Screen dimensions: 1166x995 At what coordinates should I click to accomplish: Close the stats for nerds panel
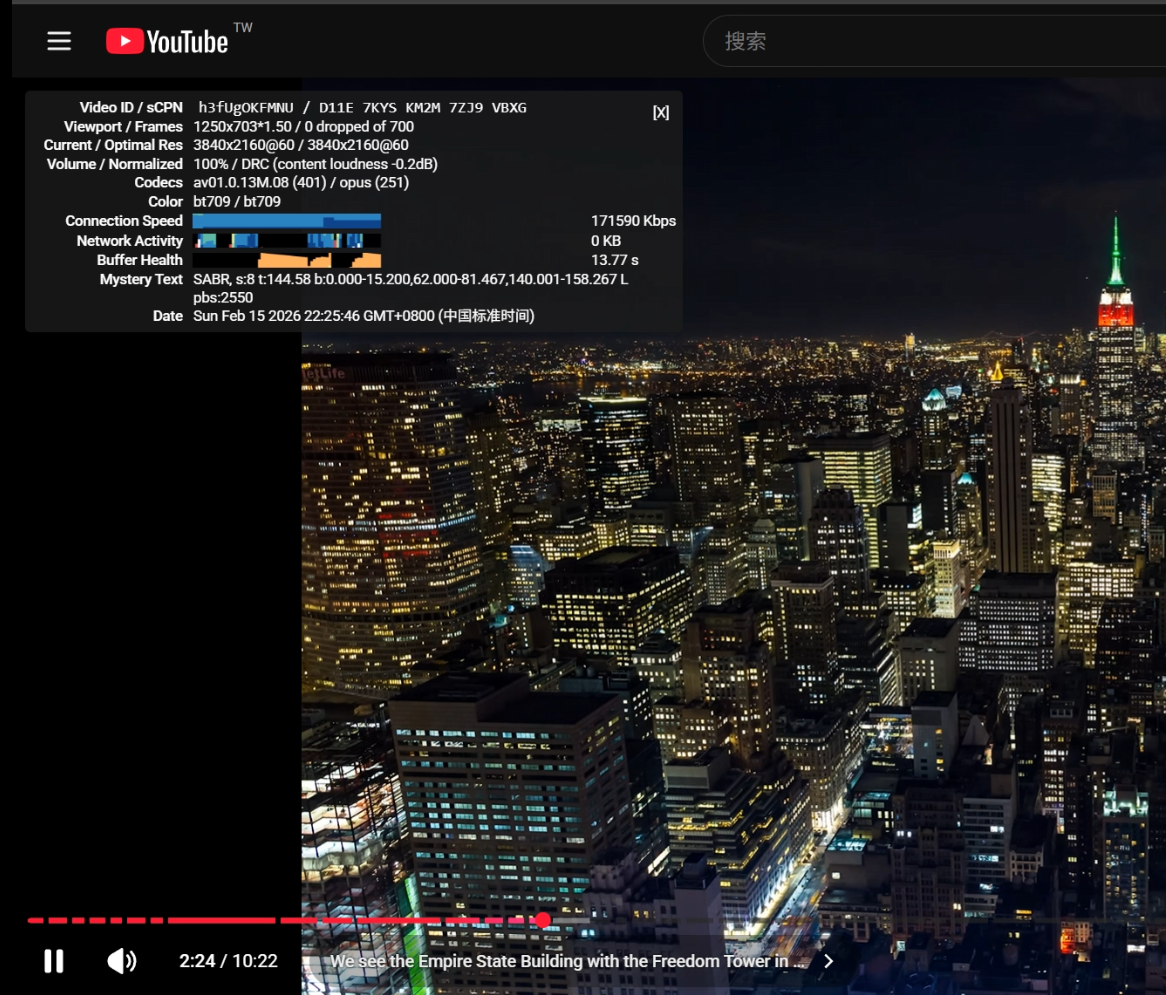tap(660, 112)
